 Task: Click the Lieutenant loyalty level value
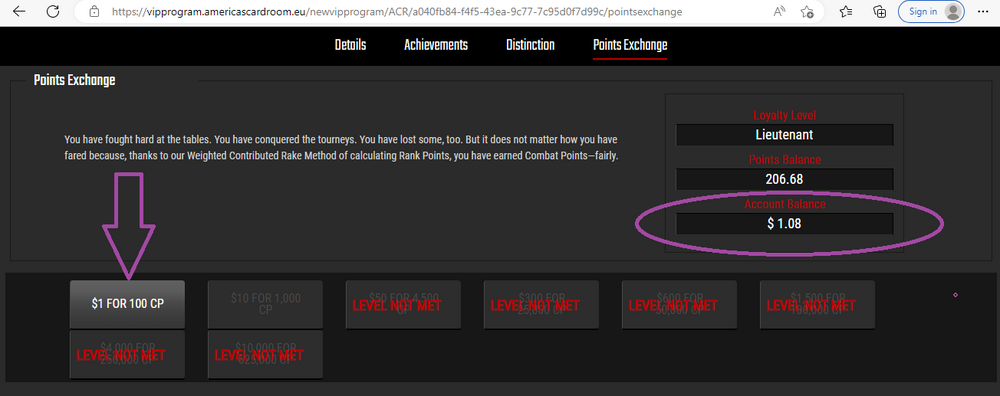[784, 135]
